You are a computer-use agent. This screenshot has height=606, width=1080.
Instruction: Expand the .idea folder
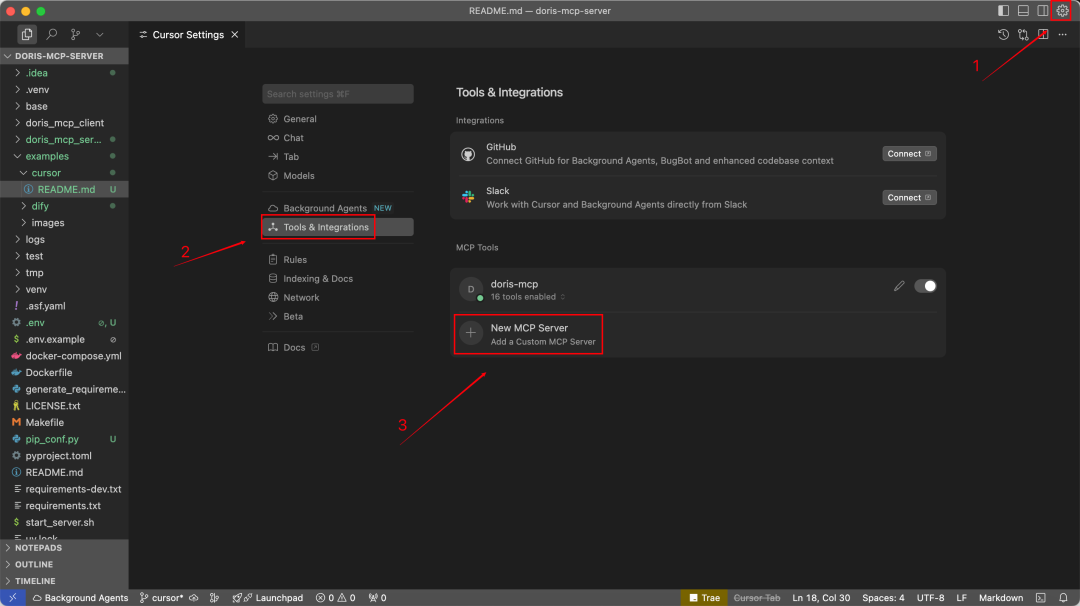pos(64,73)
